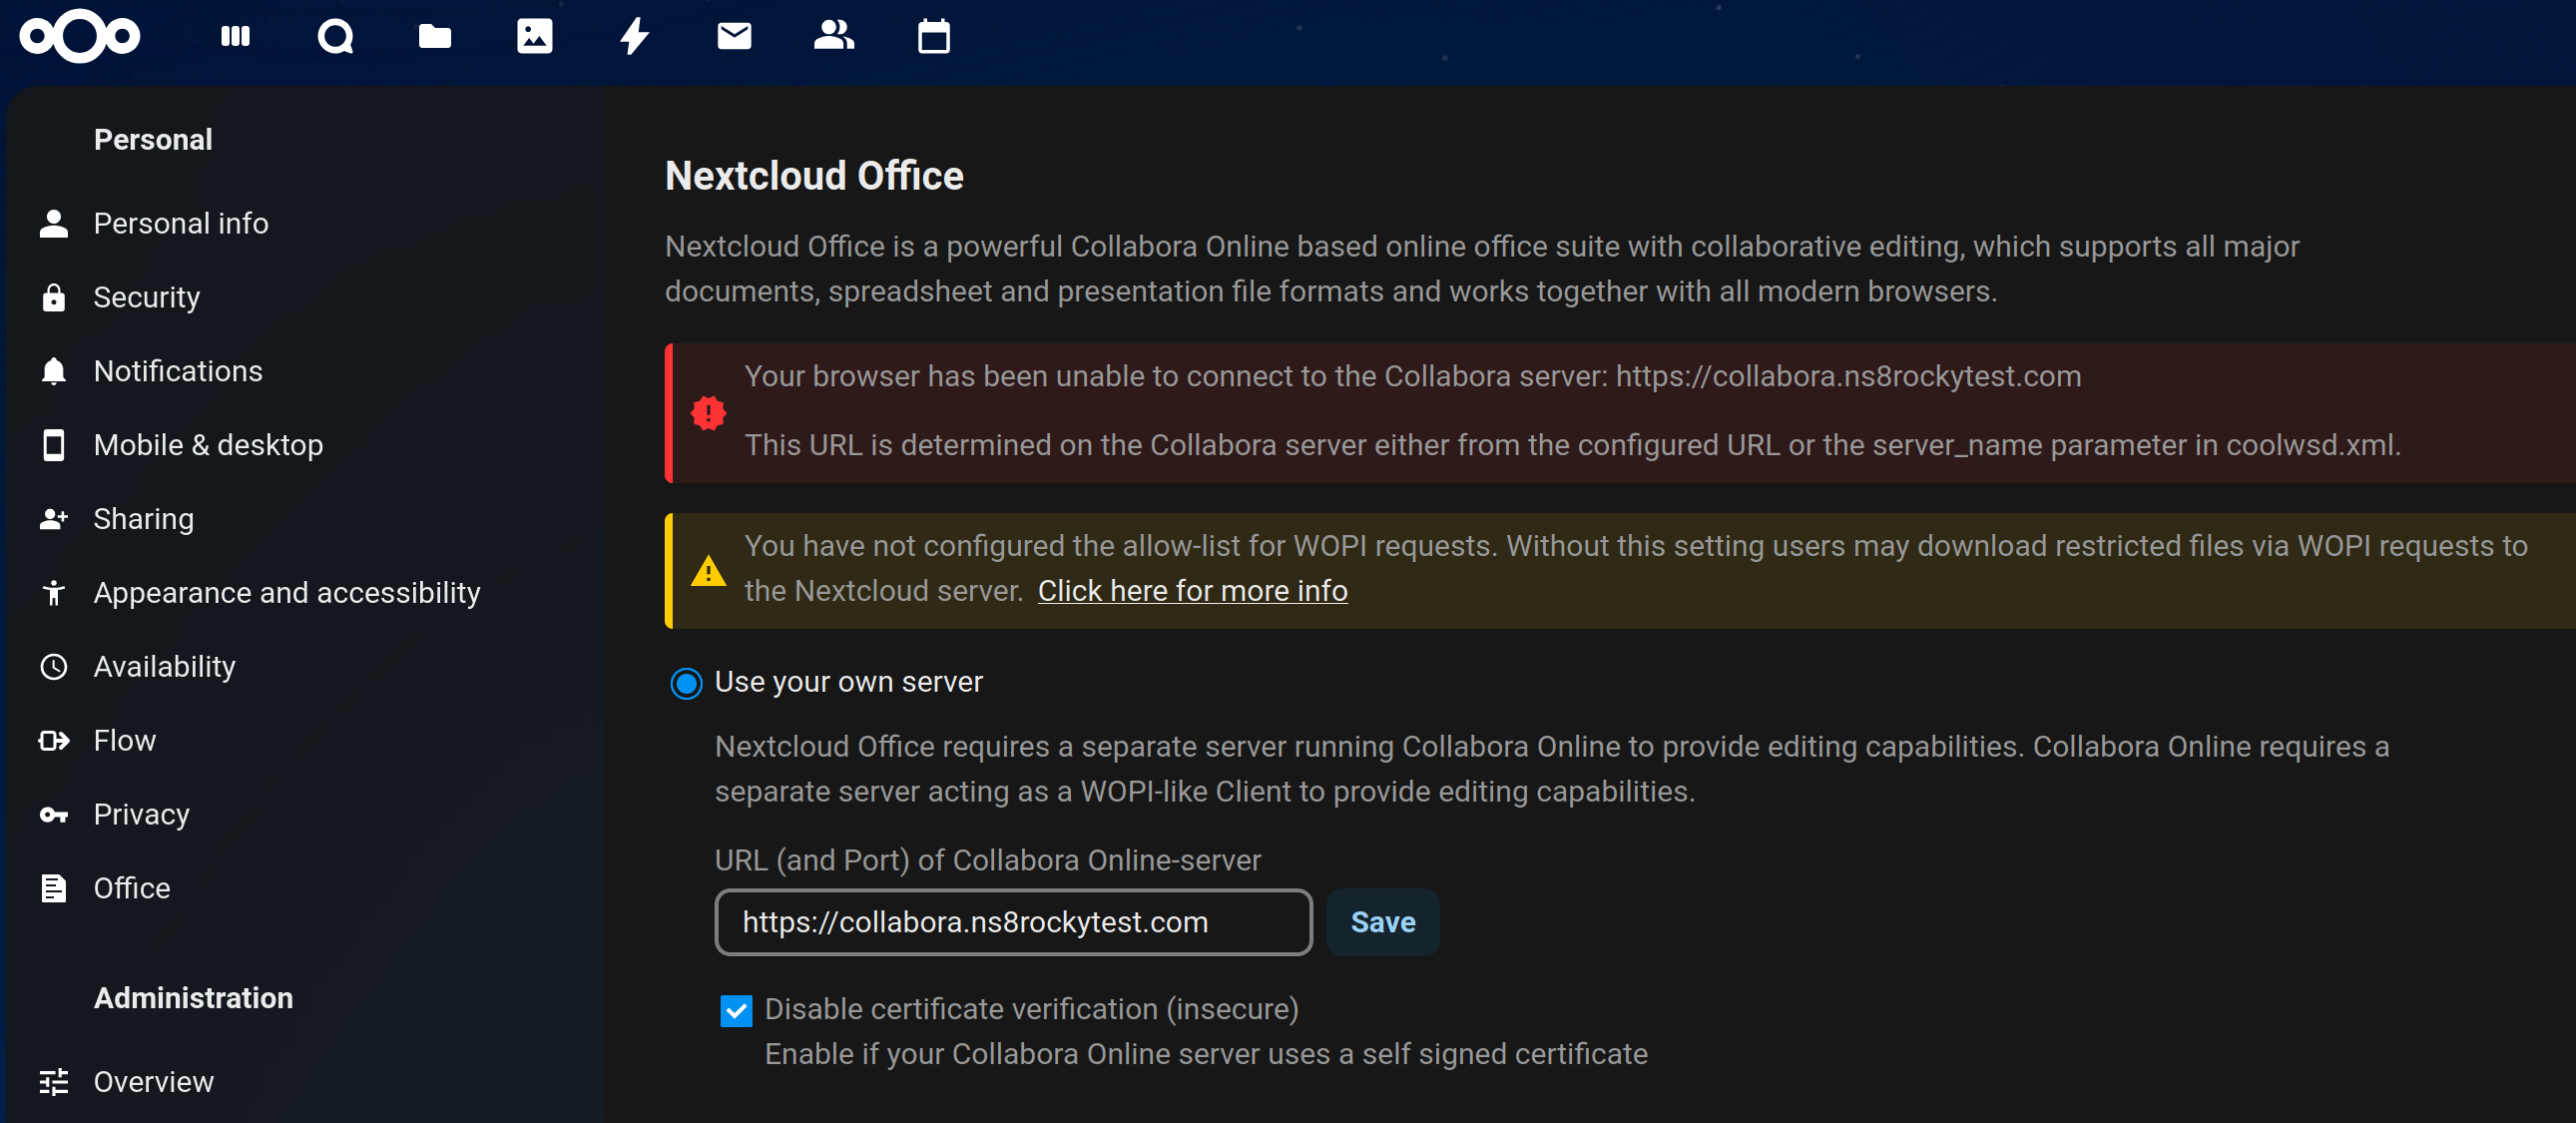This screenshot has height=1123, width=2576.
Task: Click the Privacy key icon
Action: (54, 815)
